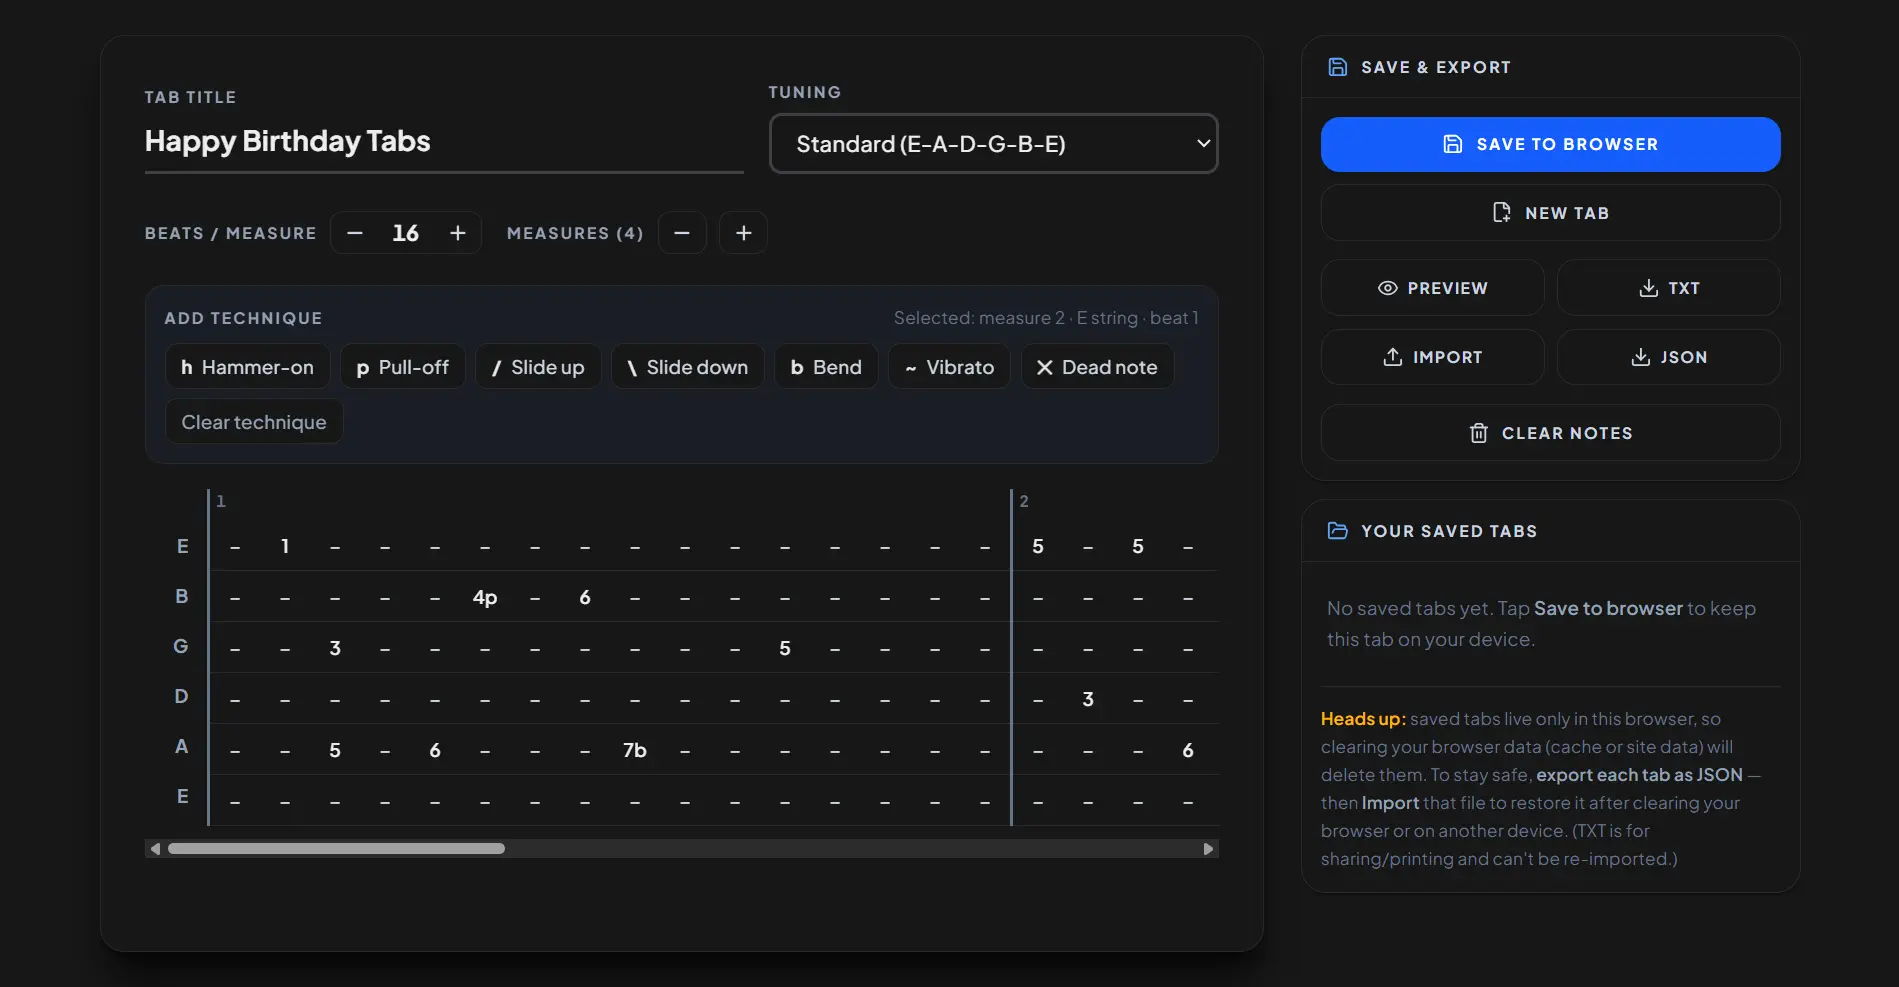The width and height of the screenshot is (1899, 987).
Task: Apply the Slide down technique
Action: [x=687, y=367]
